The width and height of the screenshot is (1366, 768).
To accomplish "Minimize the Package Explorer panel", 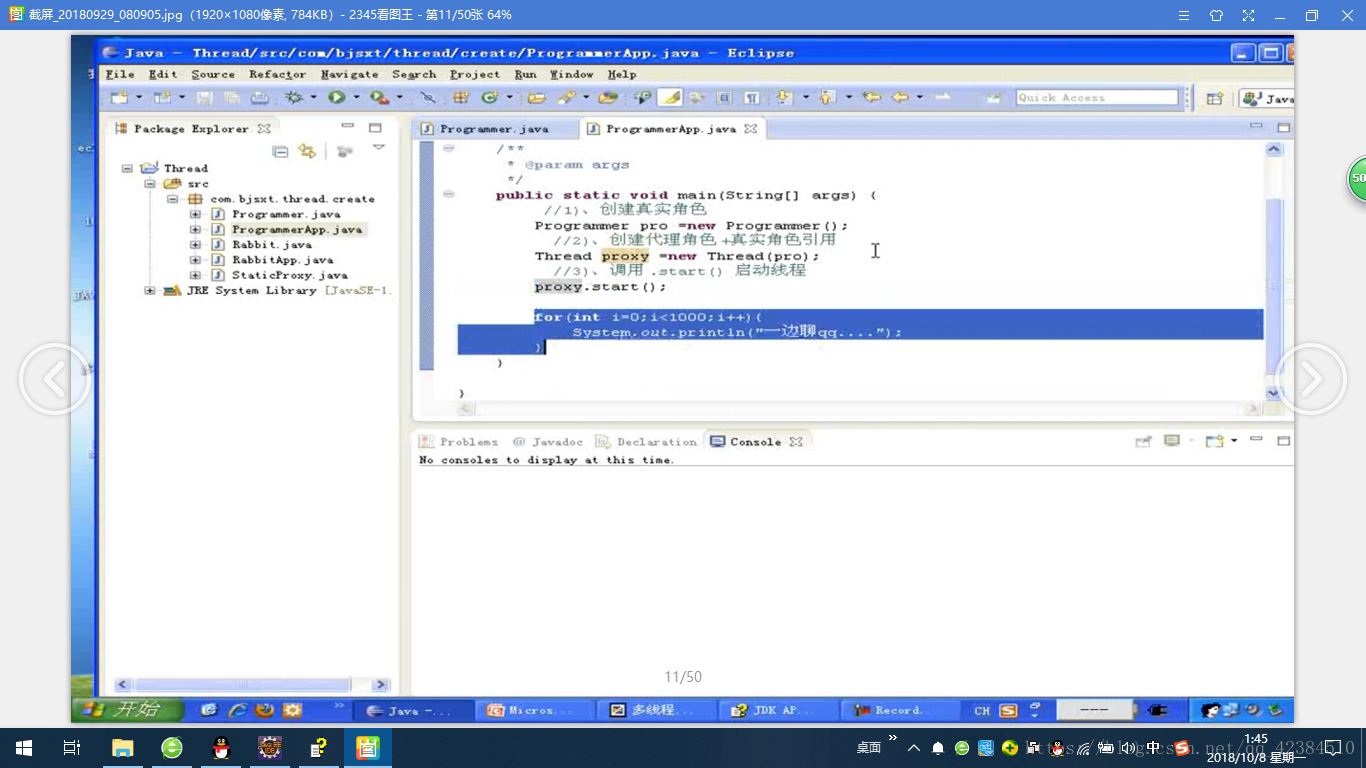I will pos(347,127).
